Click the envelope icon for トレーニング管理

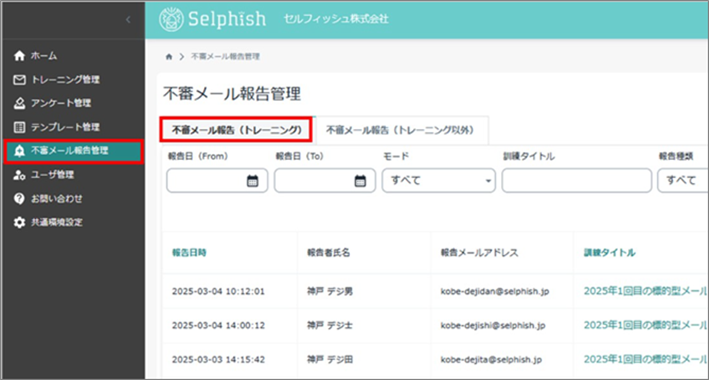tap(19, 80)
